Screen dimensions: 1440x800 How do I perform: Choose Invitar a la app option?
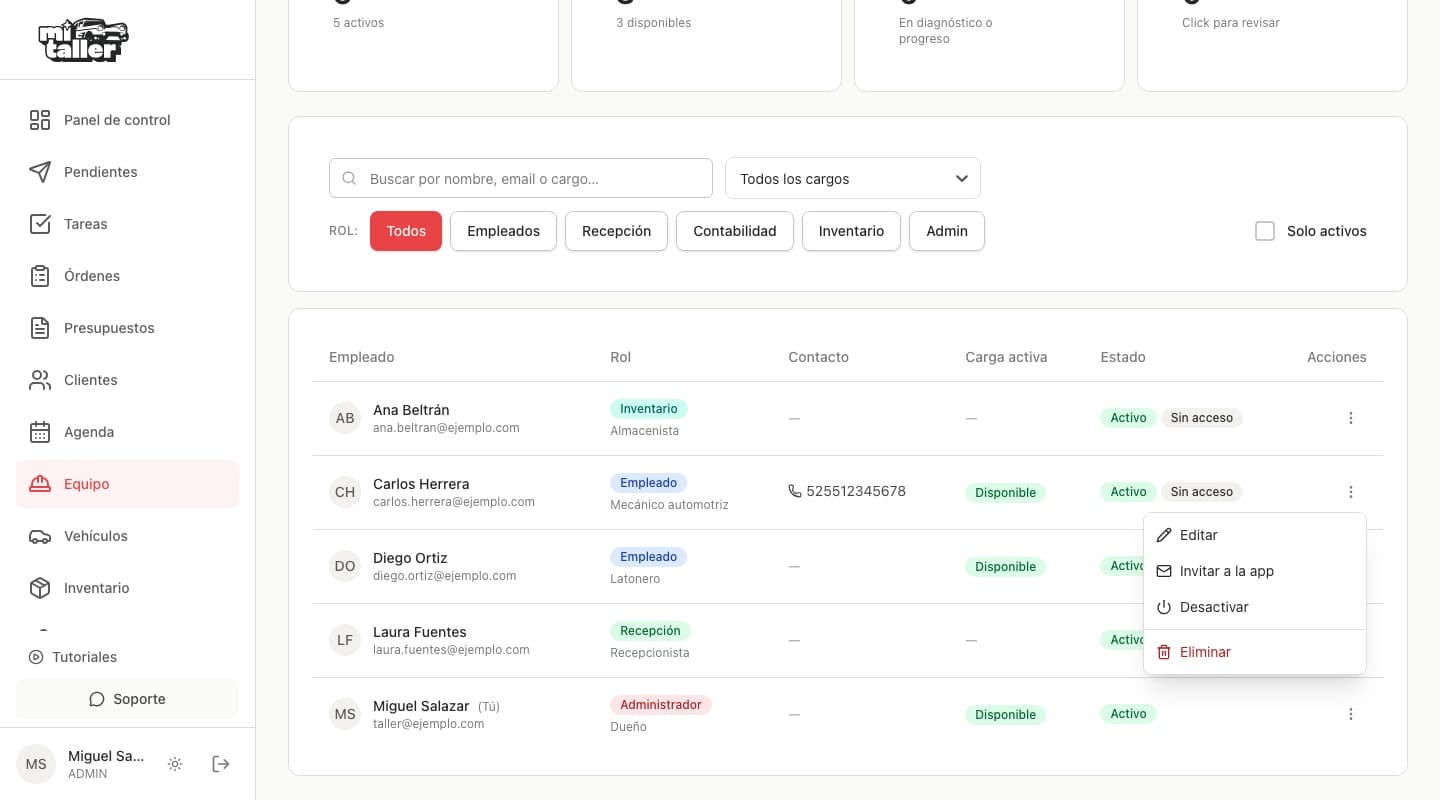1254,571
